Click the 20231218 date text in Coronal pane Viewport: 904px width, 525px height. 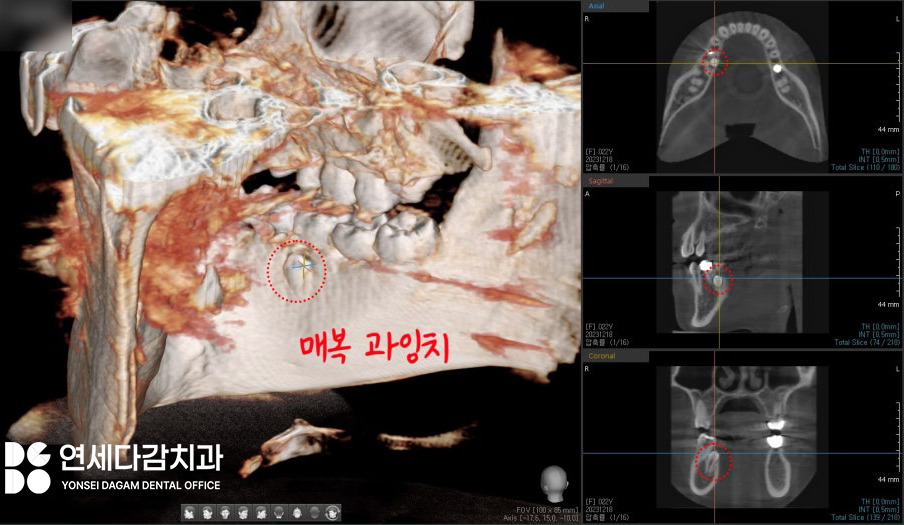599,509
